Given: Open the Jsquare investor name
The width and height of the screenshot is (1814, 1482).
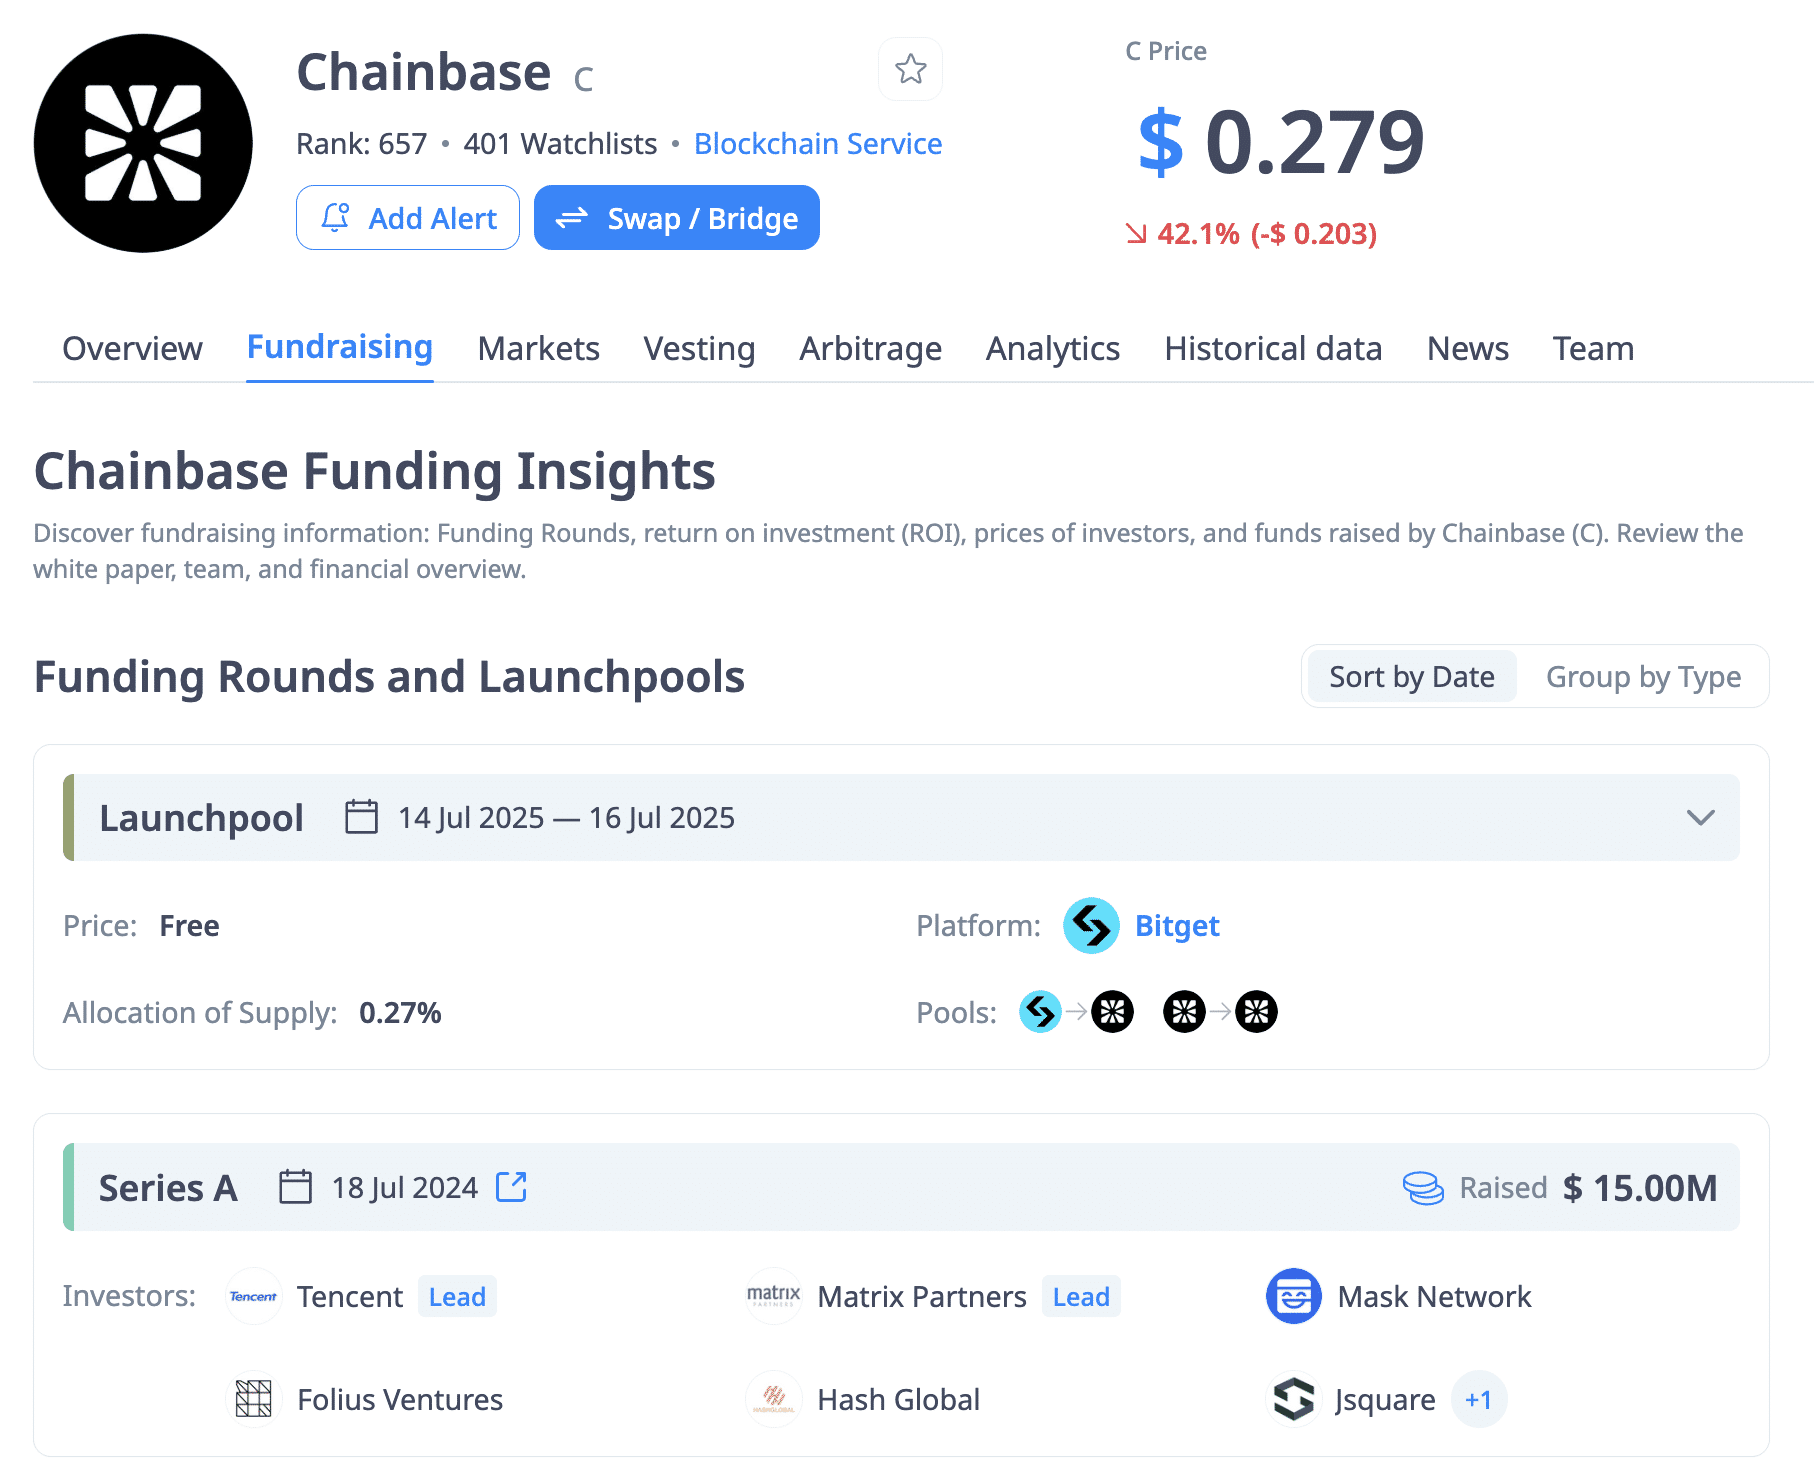Looking at the screenshot, I should [x=1385, y=1400].
